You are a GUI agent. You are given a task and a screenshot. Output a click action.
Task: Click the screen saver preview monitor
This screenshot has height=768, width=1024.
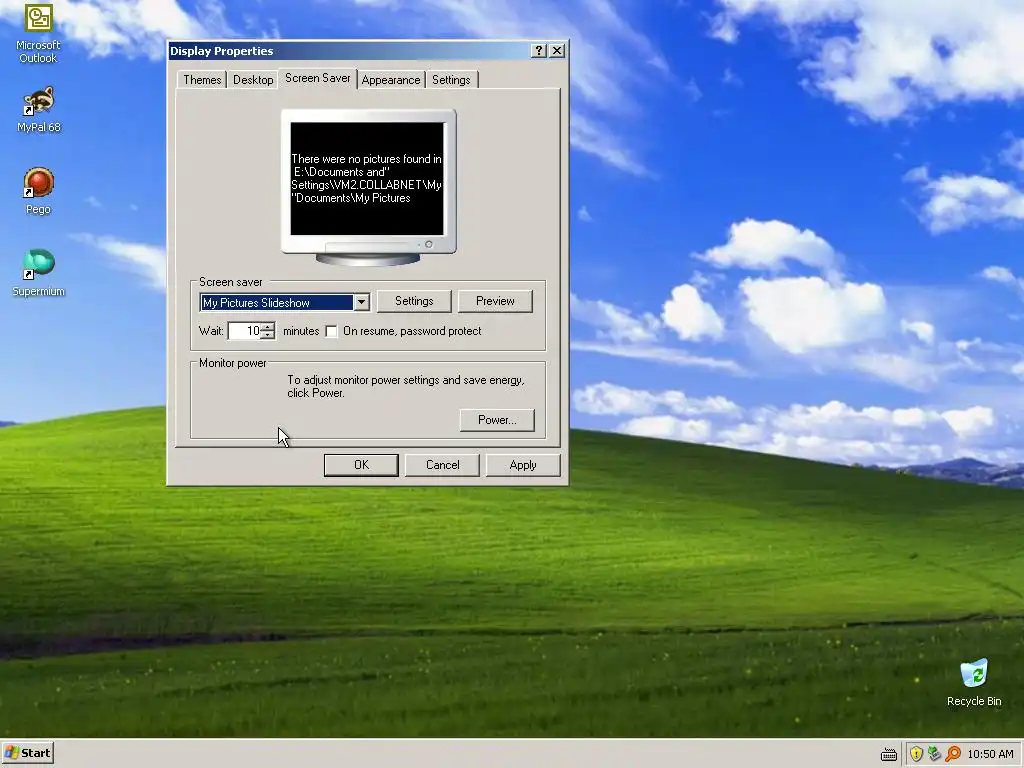[x=368, y=188]
